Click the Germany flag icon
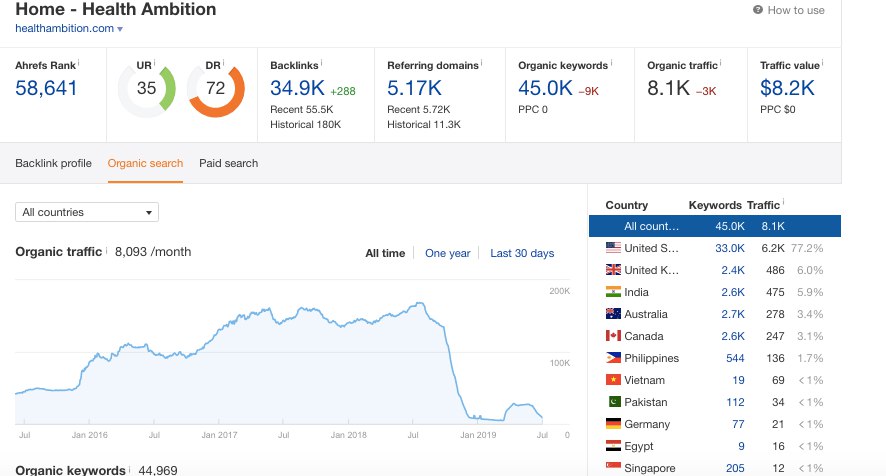 tap(613, 423)
